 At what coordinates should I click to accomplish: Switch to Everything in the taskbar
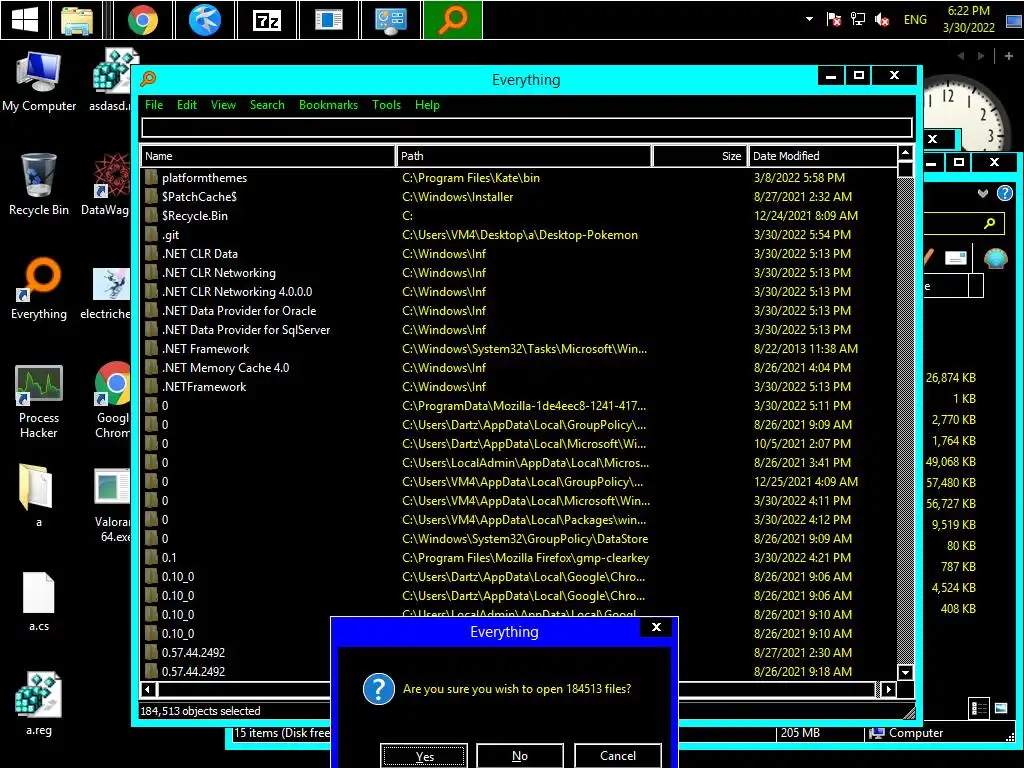coord(453,20)
